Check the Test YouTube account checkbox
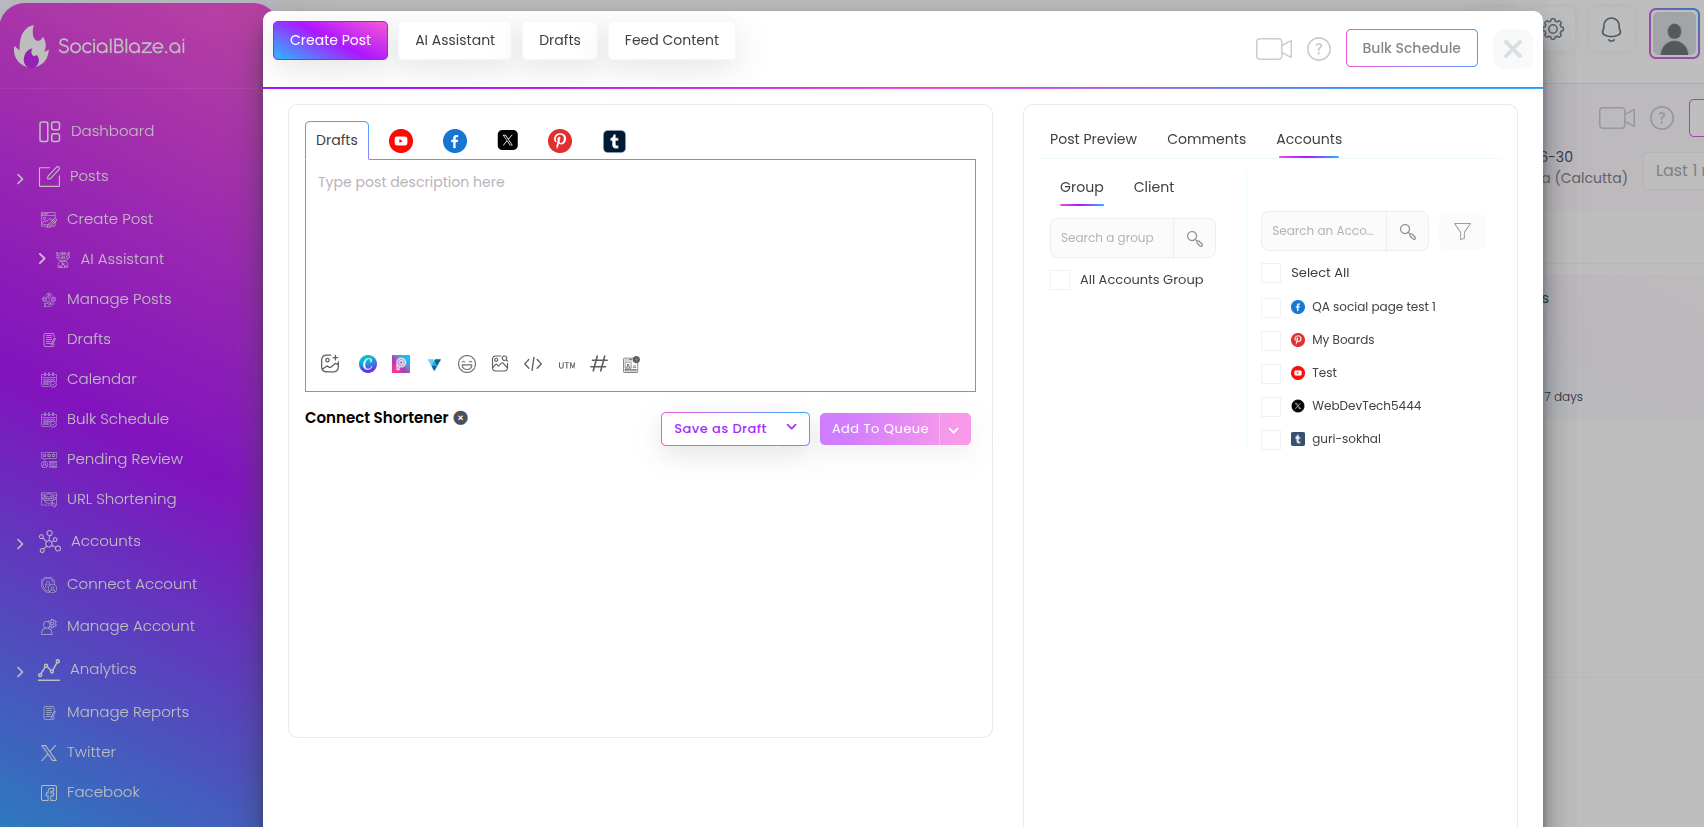Viewport: 1704px width, 827px height. [x=1271, y=373]
